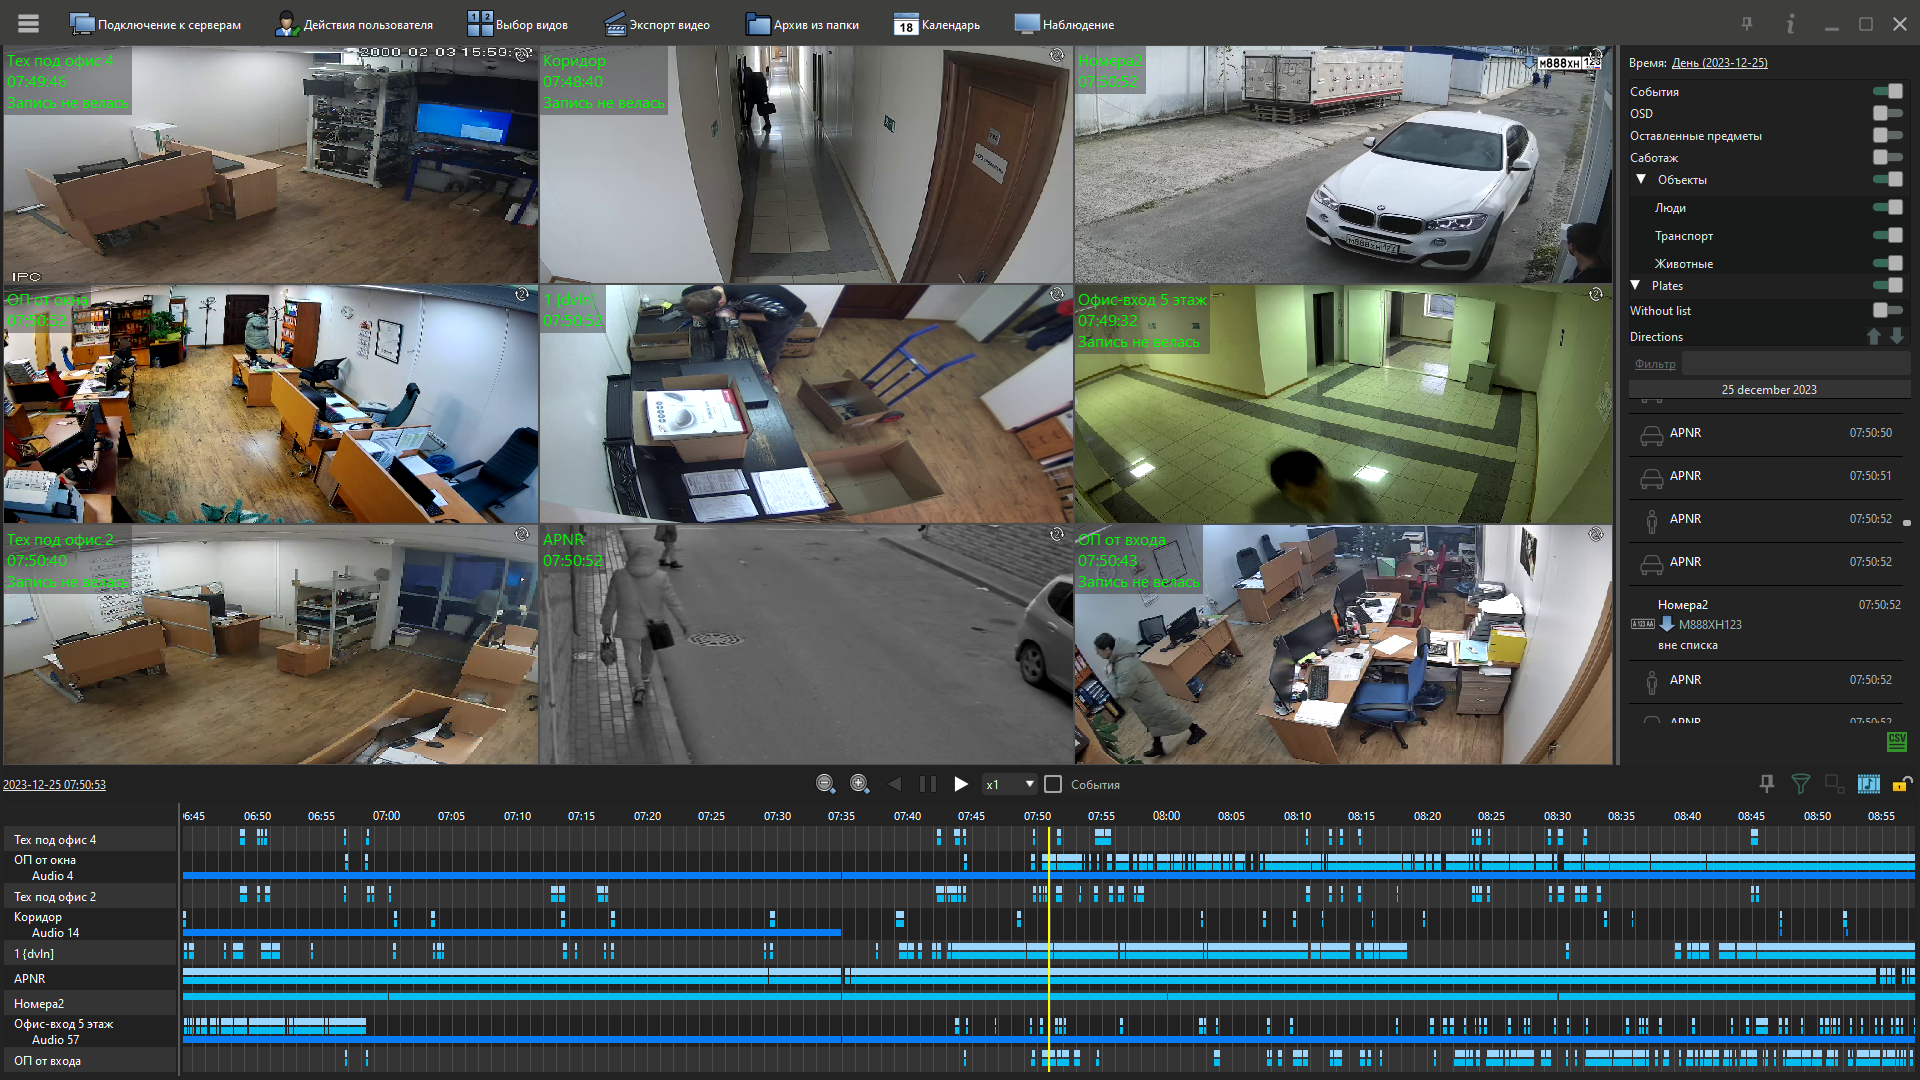Click the Фильтр input field

[x=1795, y=363]
